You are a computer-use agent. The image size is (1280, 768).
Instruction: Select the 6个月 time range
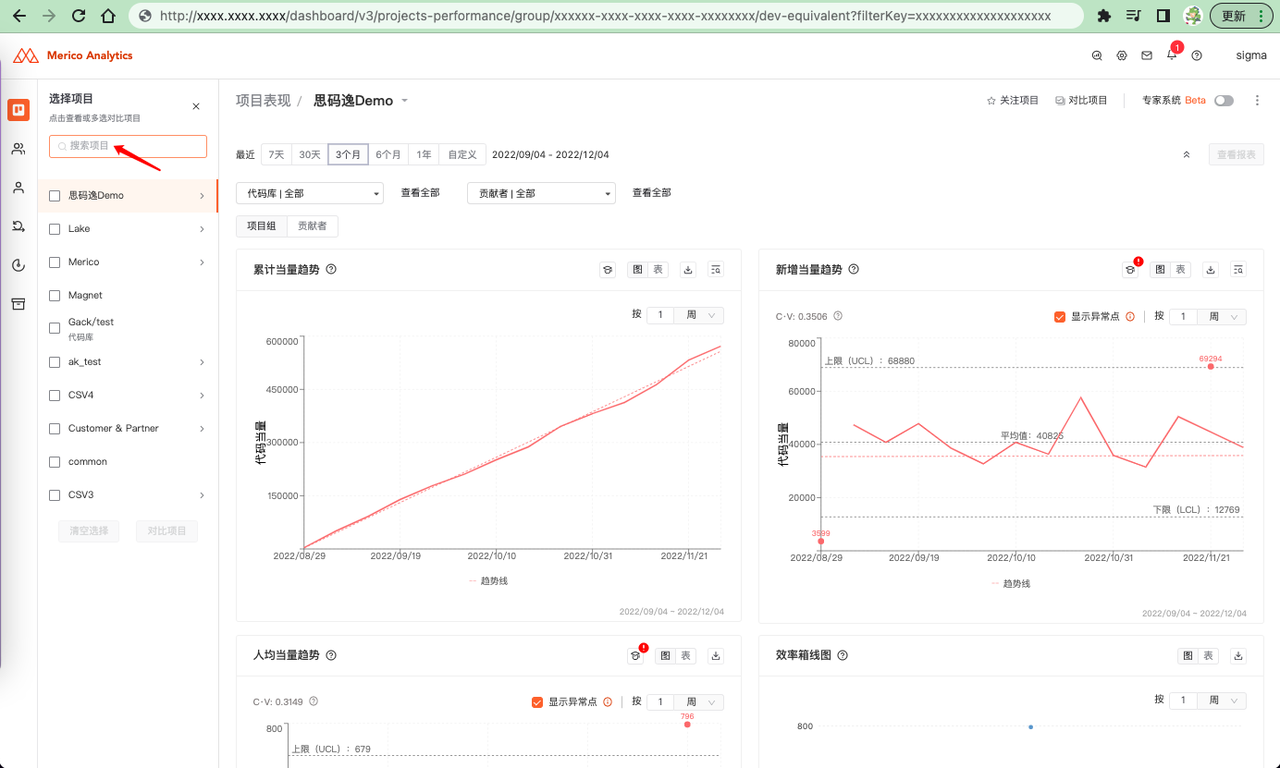click(388, 155)
